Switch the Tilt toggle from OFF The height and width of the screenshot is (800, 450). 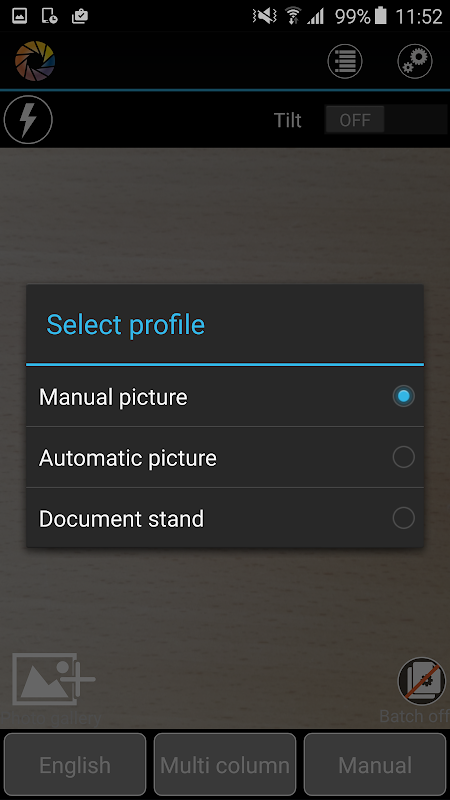(386, 120)
